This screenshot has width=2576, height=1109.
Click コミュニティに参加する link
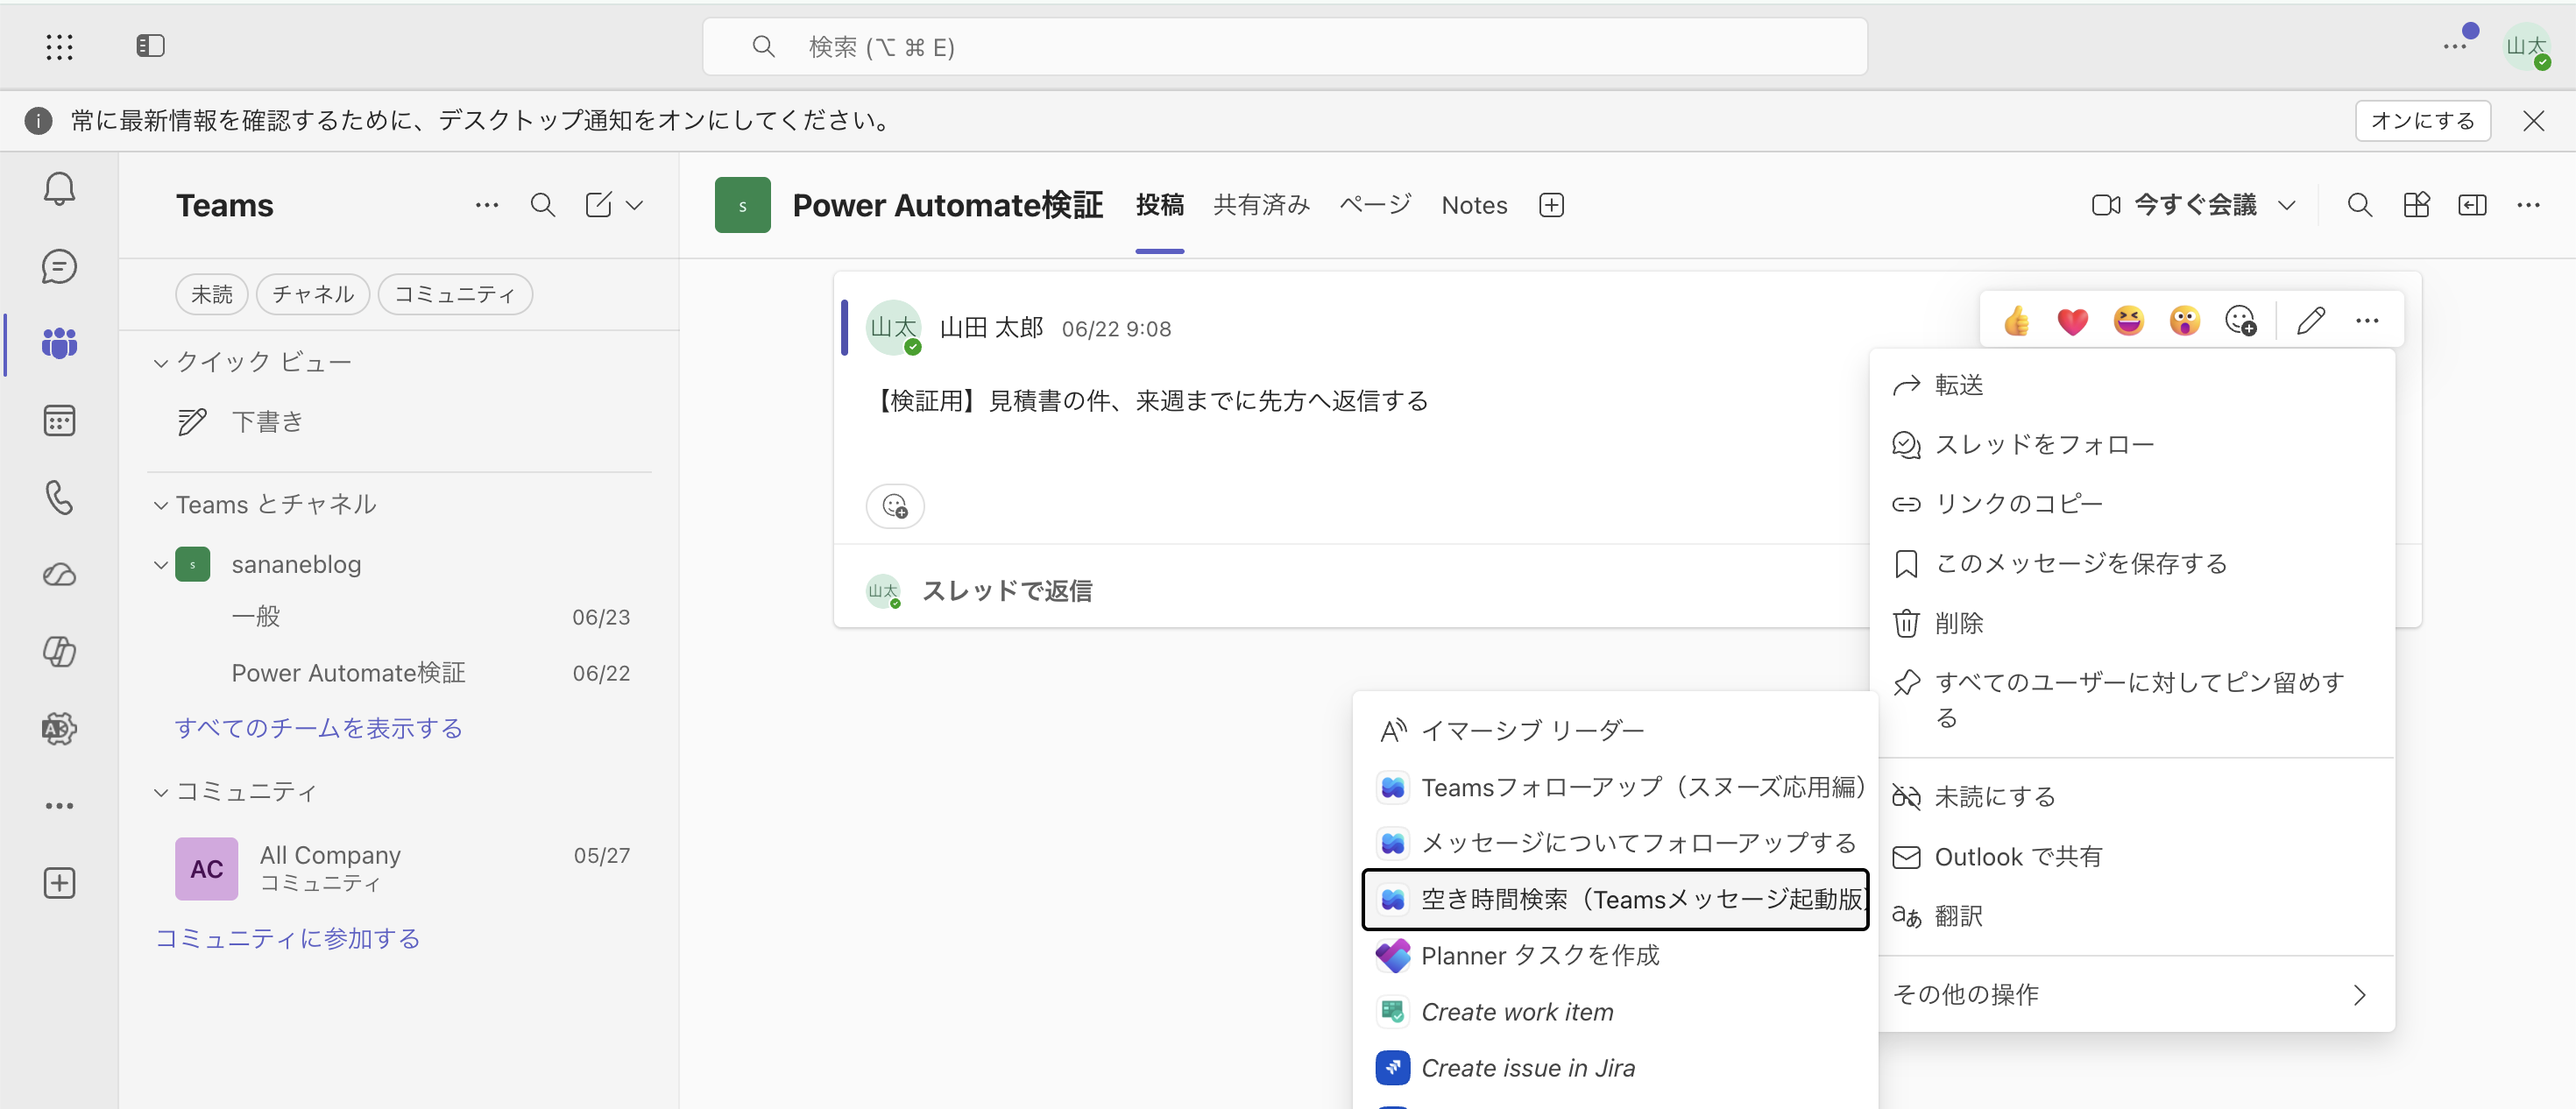[x=288, y=939]
